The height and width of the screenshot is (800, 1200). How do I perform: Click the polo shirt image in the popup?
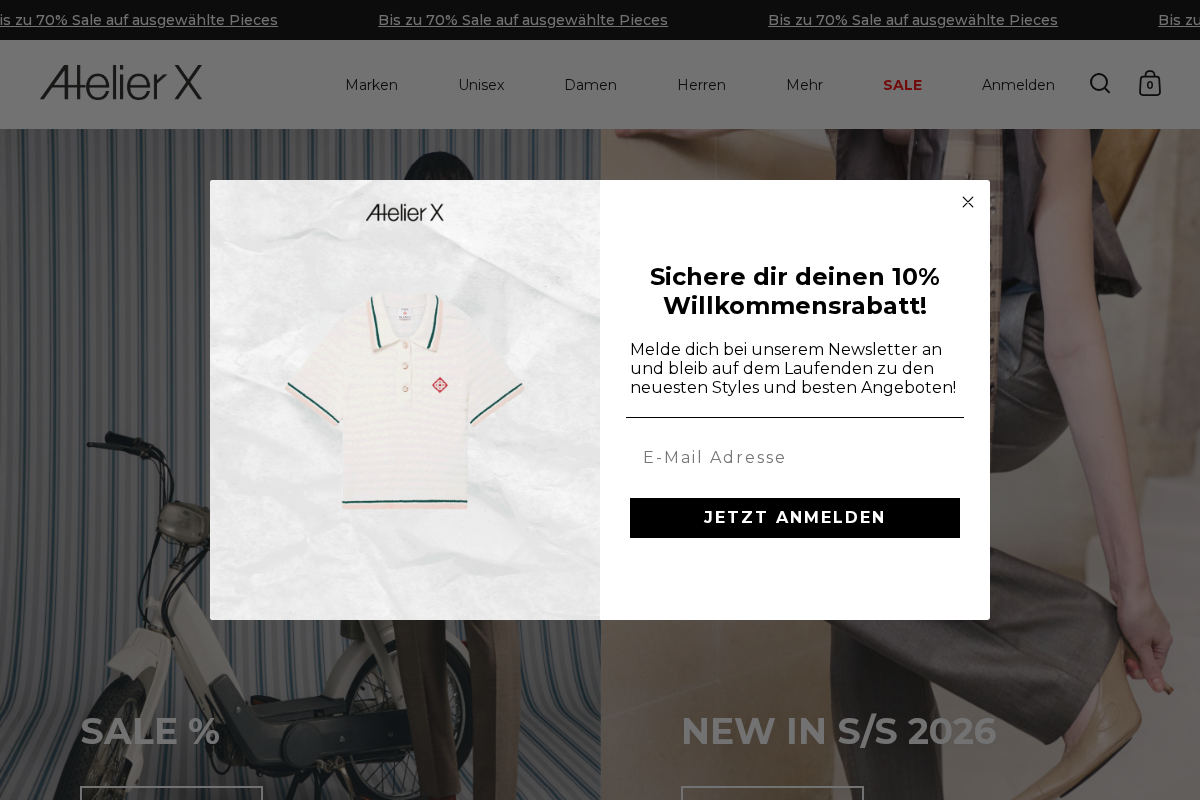click(x=405, y=400)
